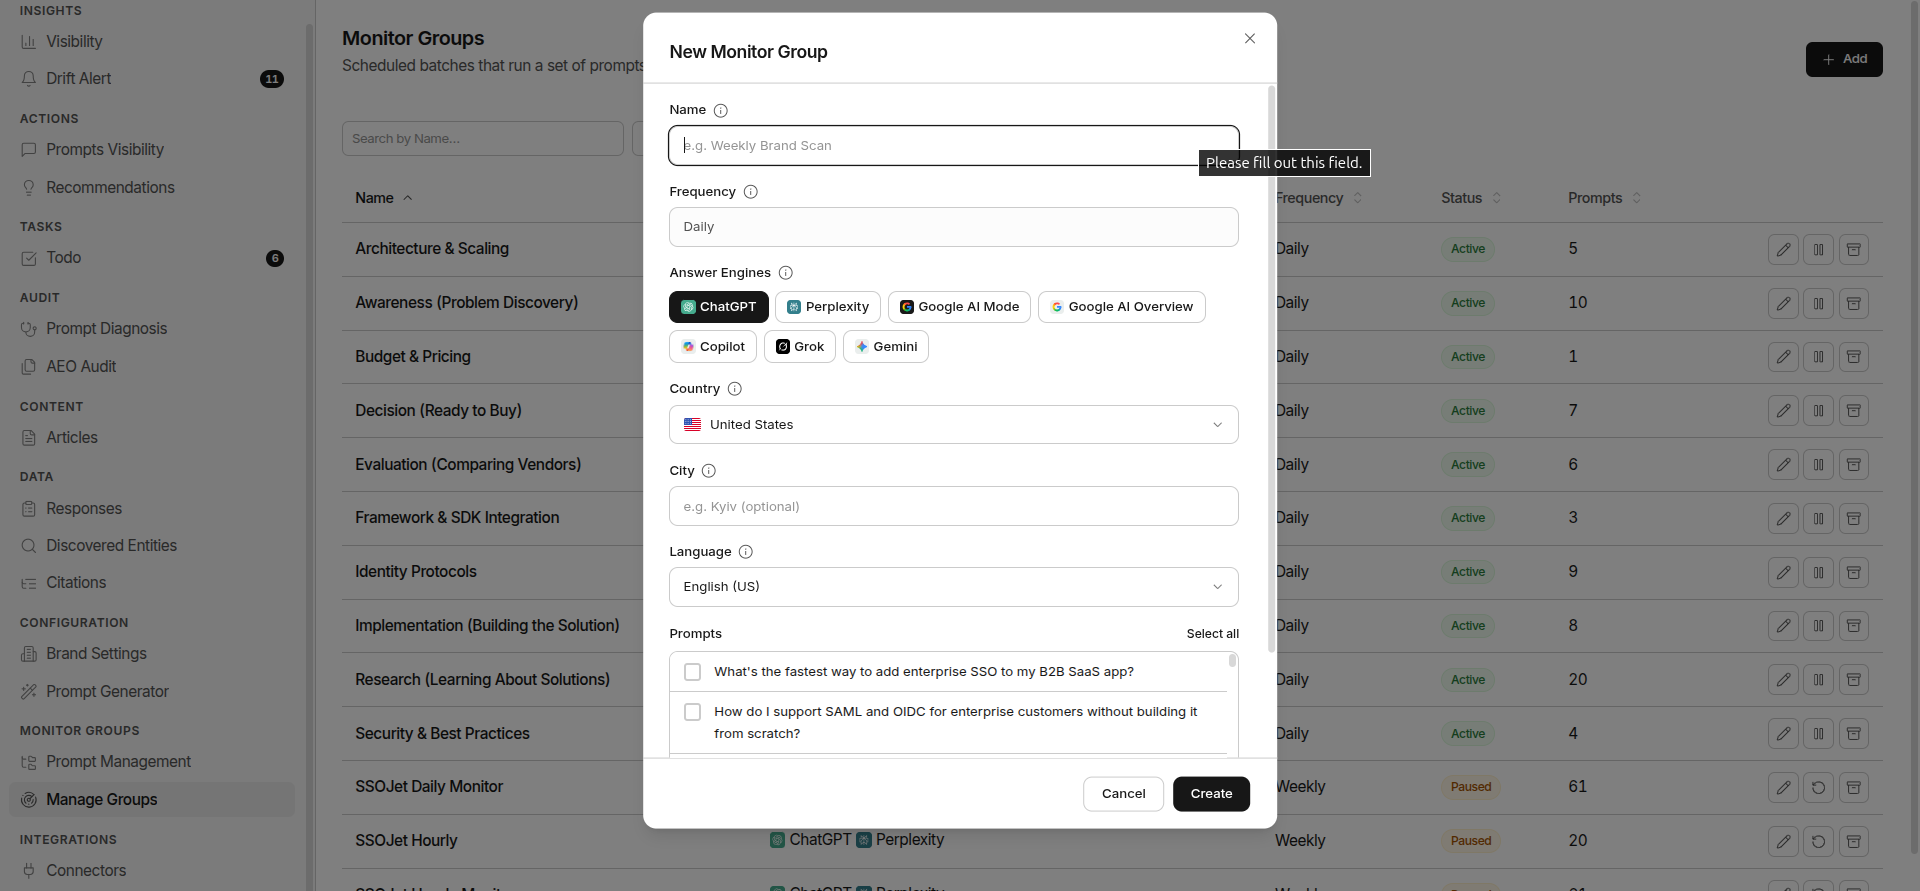1920x891 pixels.
Task: Open Citations in the sidebar
Action: pos(76,583)
